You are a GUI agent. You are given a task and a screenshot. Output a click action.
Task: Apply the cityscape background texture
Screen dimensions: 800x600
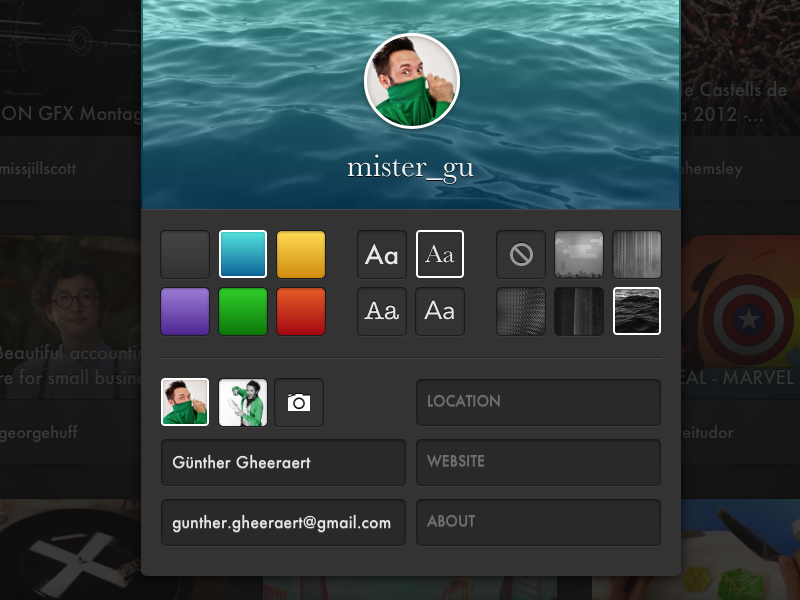coord(579,254)
